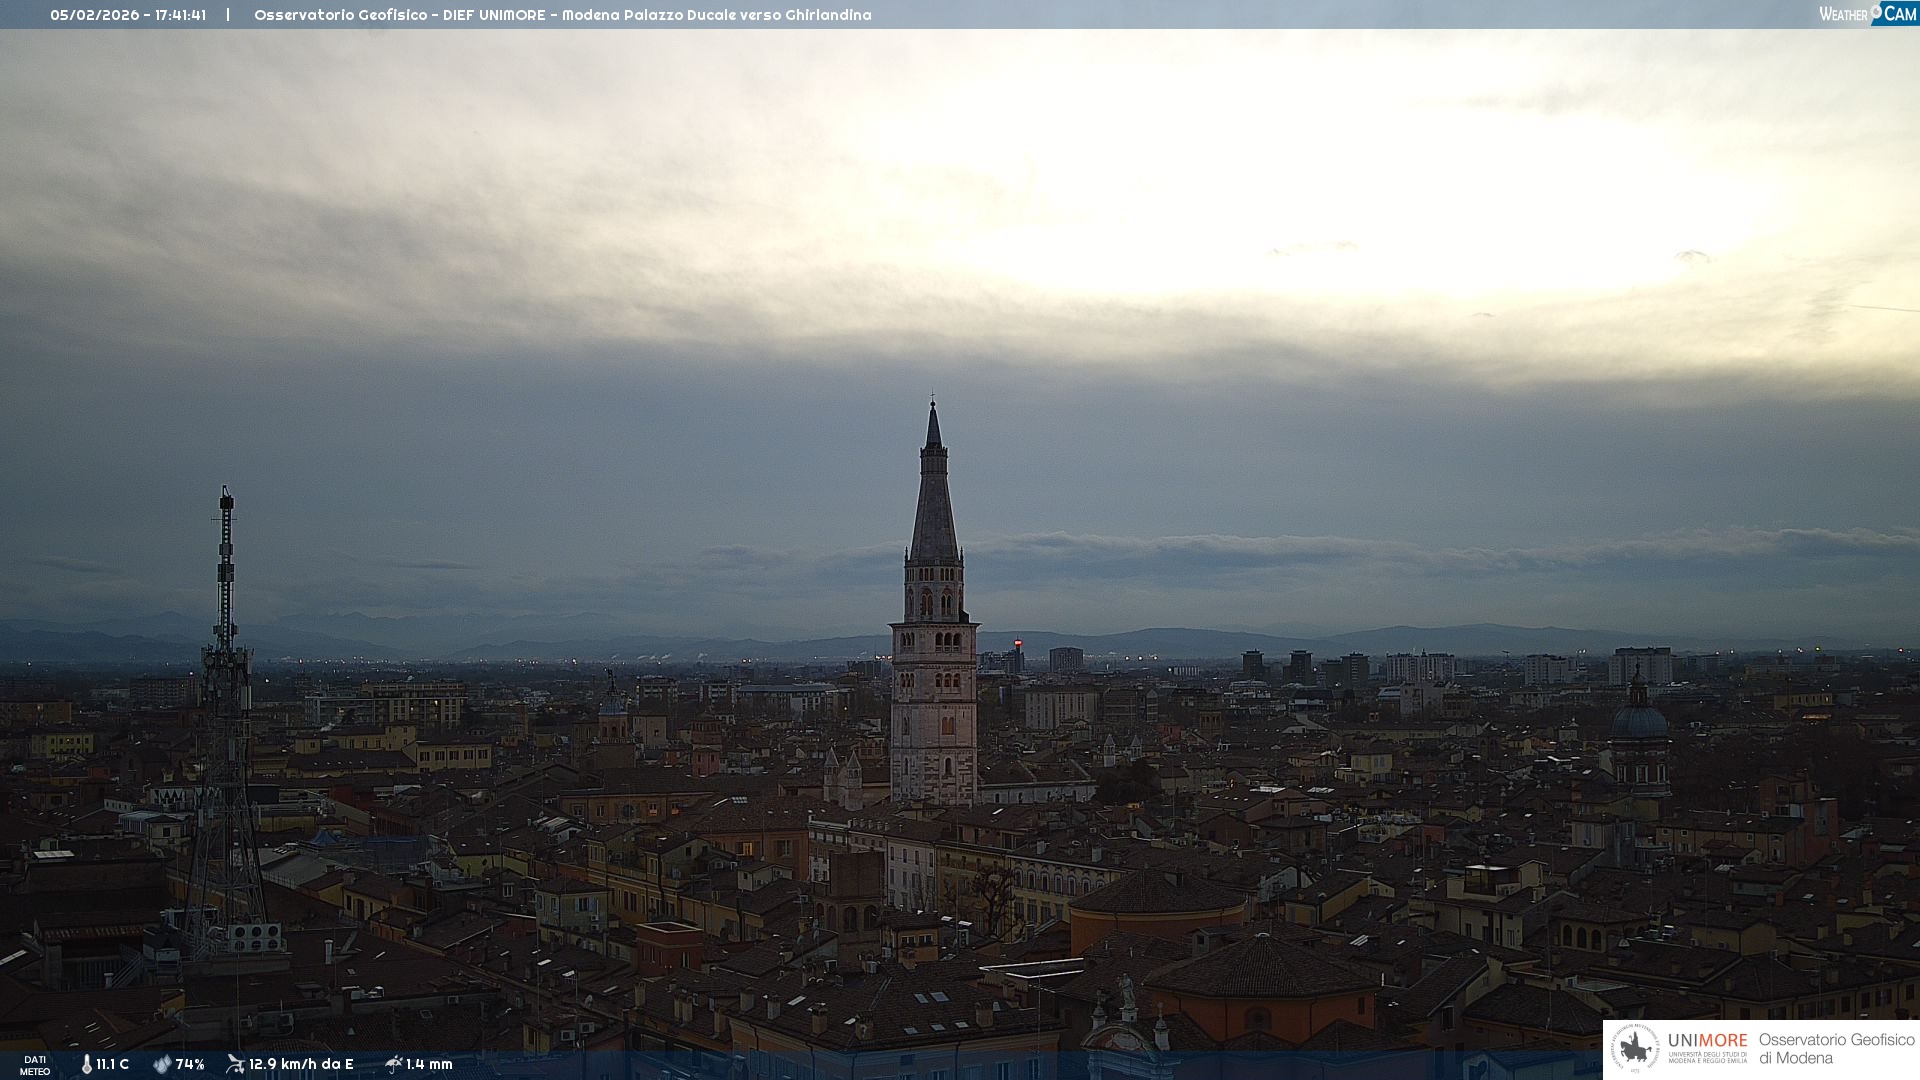The height and width of the screenshot is (1080, 1920).
Task: Click the wind anemometer icon
Action: pyautogui.click(x=235, y=1064)
